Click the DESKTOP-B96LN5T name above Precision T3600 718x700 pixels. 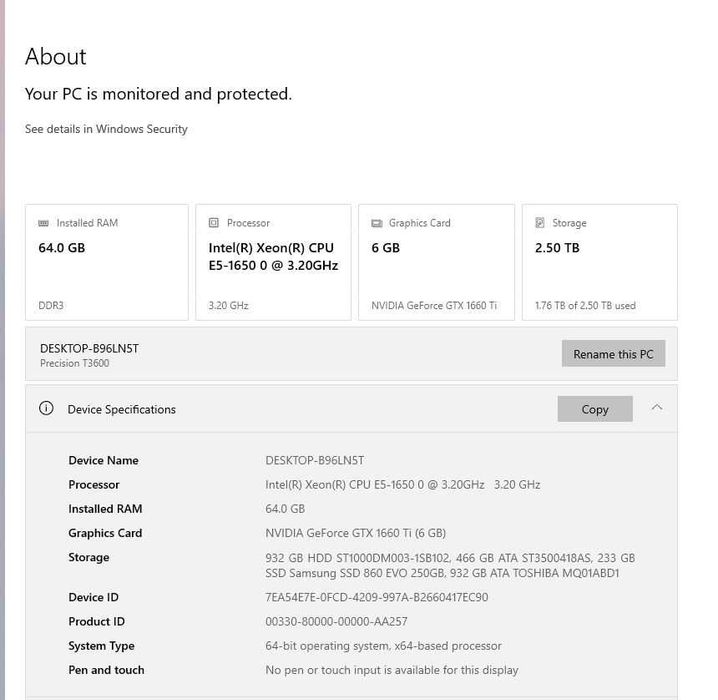click(89, 348)
